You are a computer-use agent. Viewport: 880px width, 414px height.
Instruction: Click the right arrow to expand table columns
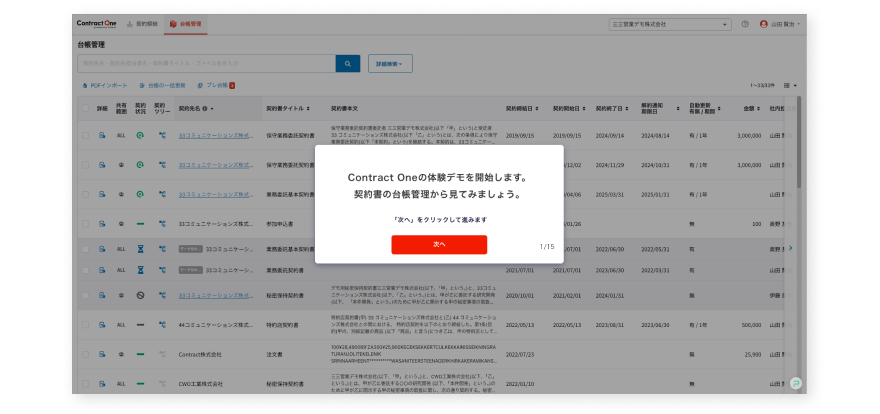pyautogui.click(x=791, y=247)
